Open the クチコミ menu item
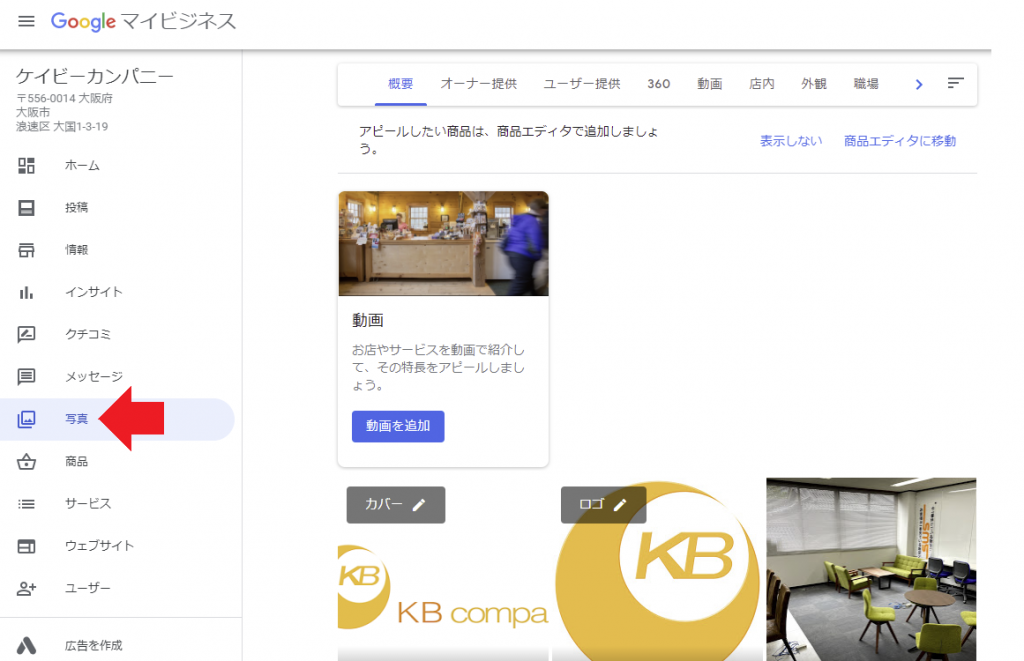Image resolution: width=1024 pixels, height=661 pixels. 118,334
